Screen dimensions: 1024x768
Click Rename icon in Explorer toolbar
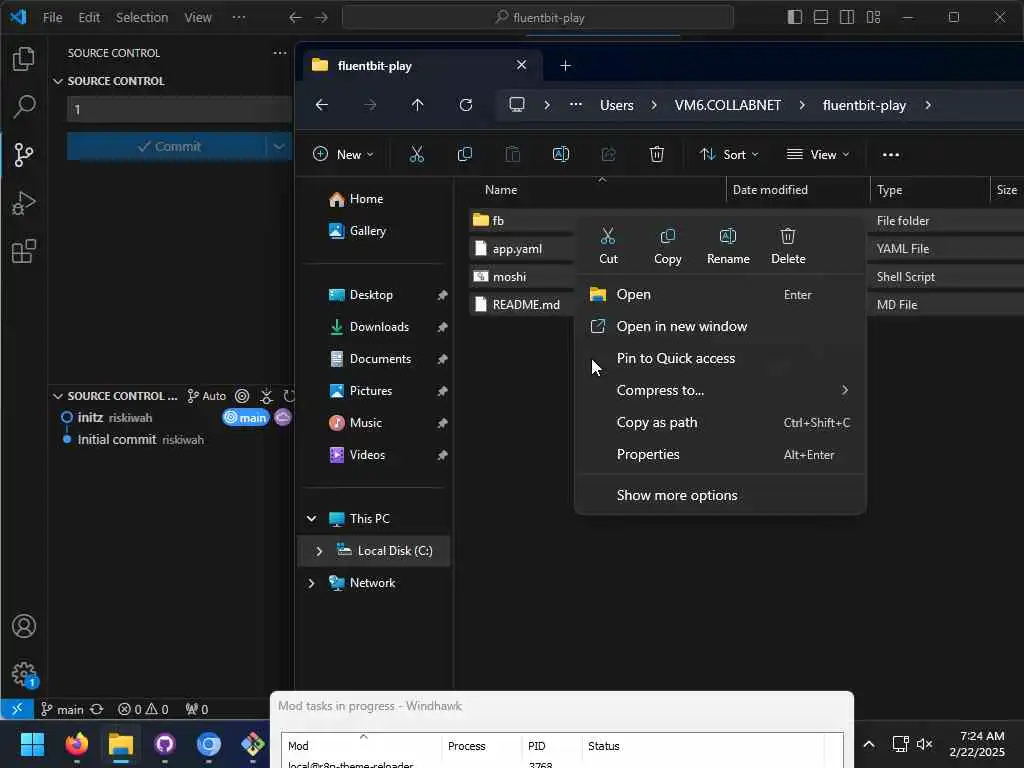(x=561, y=155)
